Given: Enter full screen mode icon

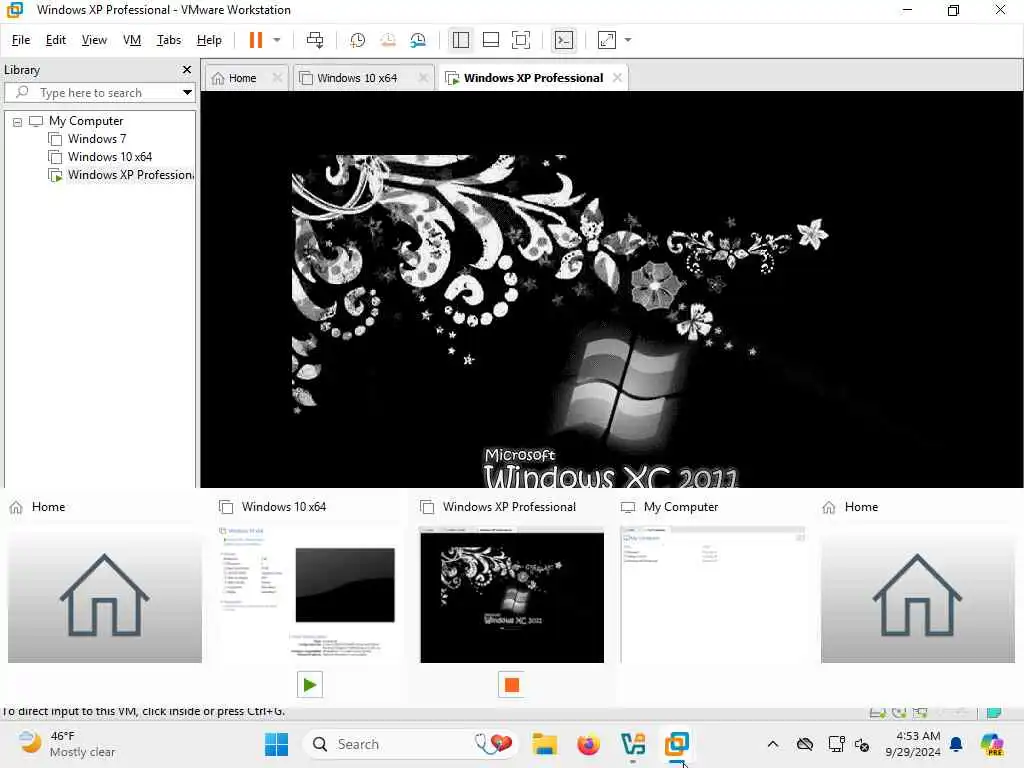Looking at the screenshot, I should point(520,40).
